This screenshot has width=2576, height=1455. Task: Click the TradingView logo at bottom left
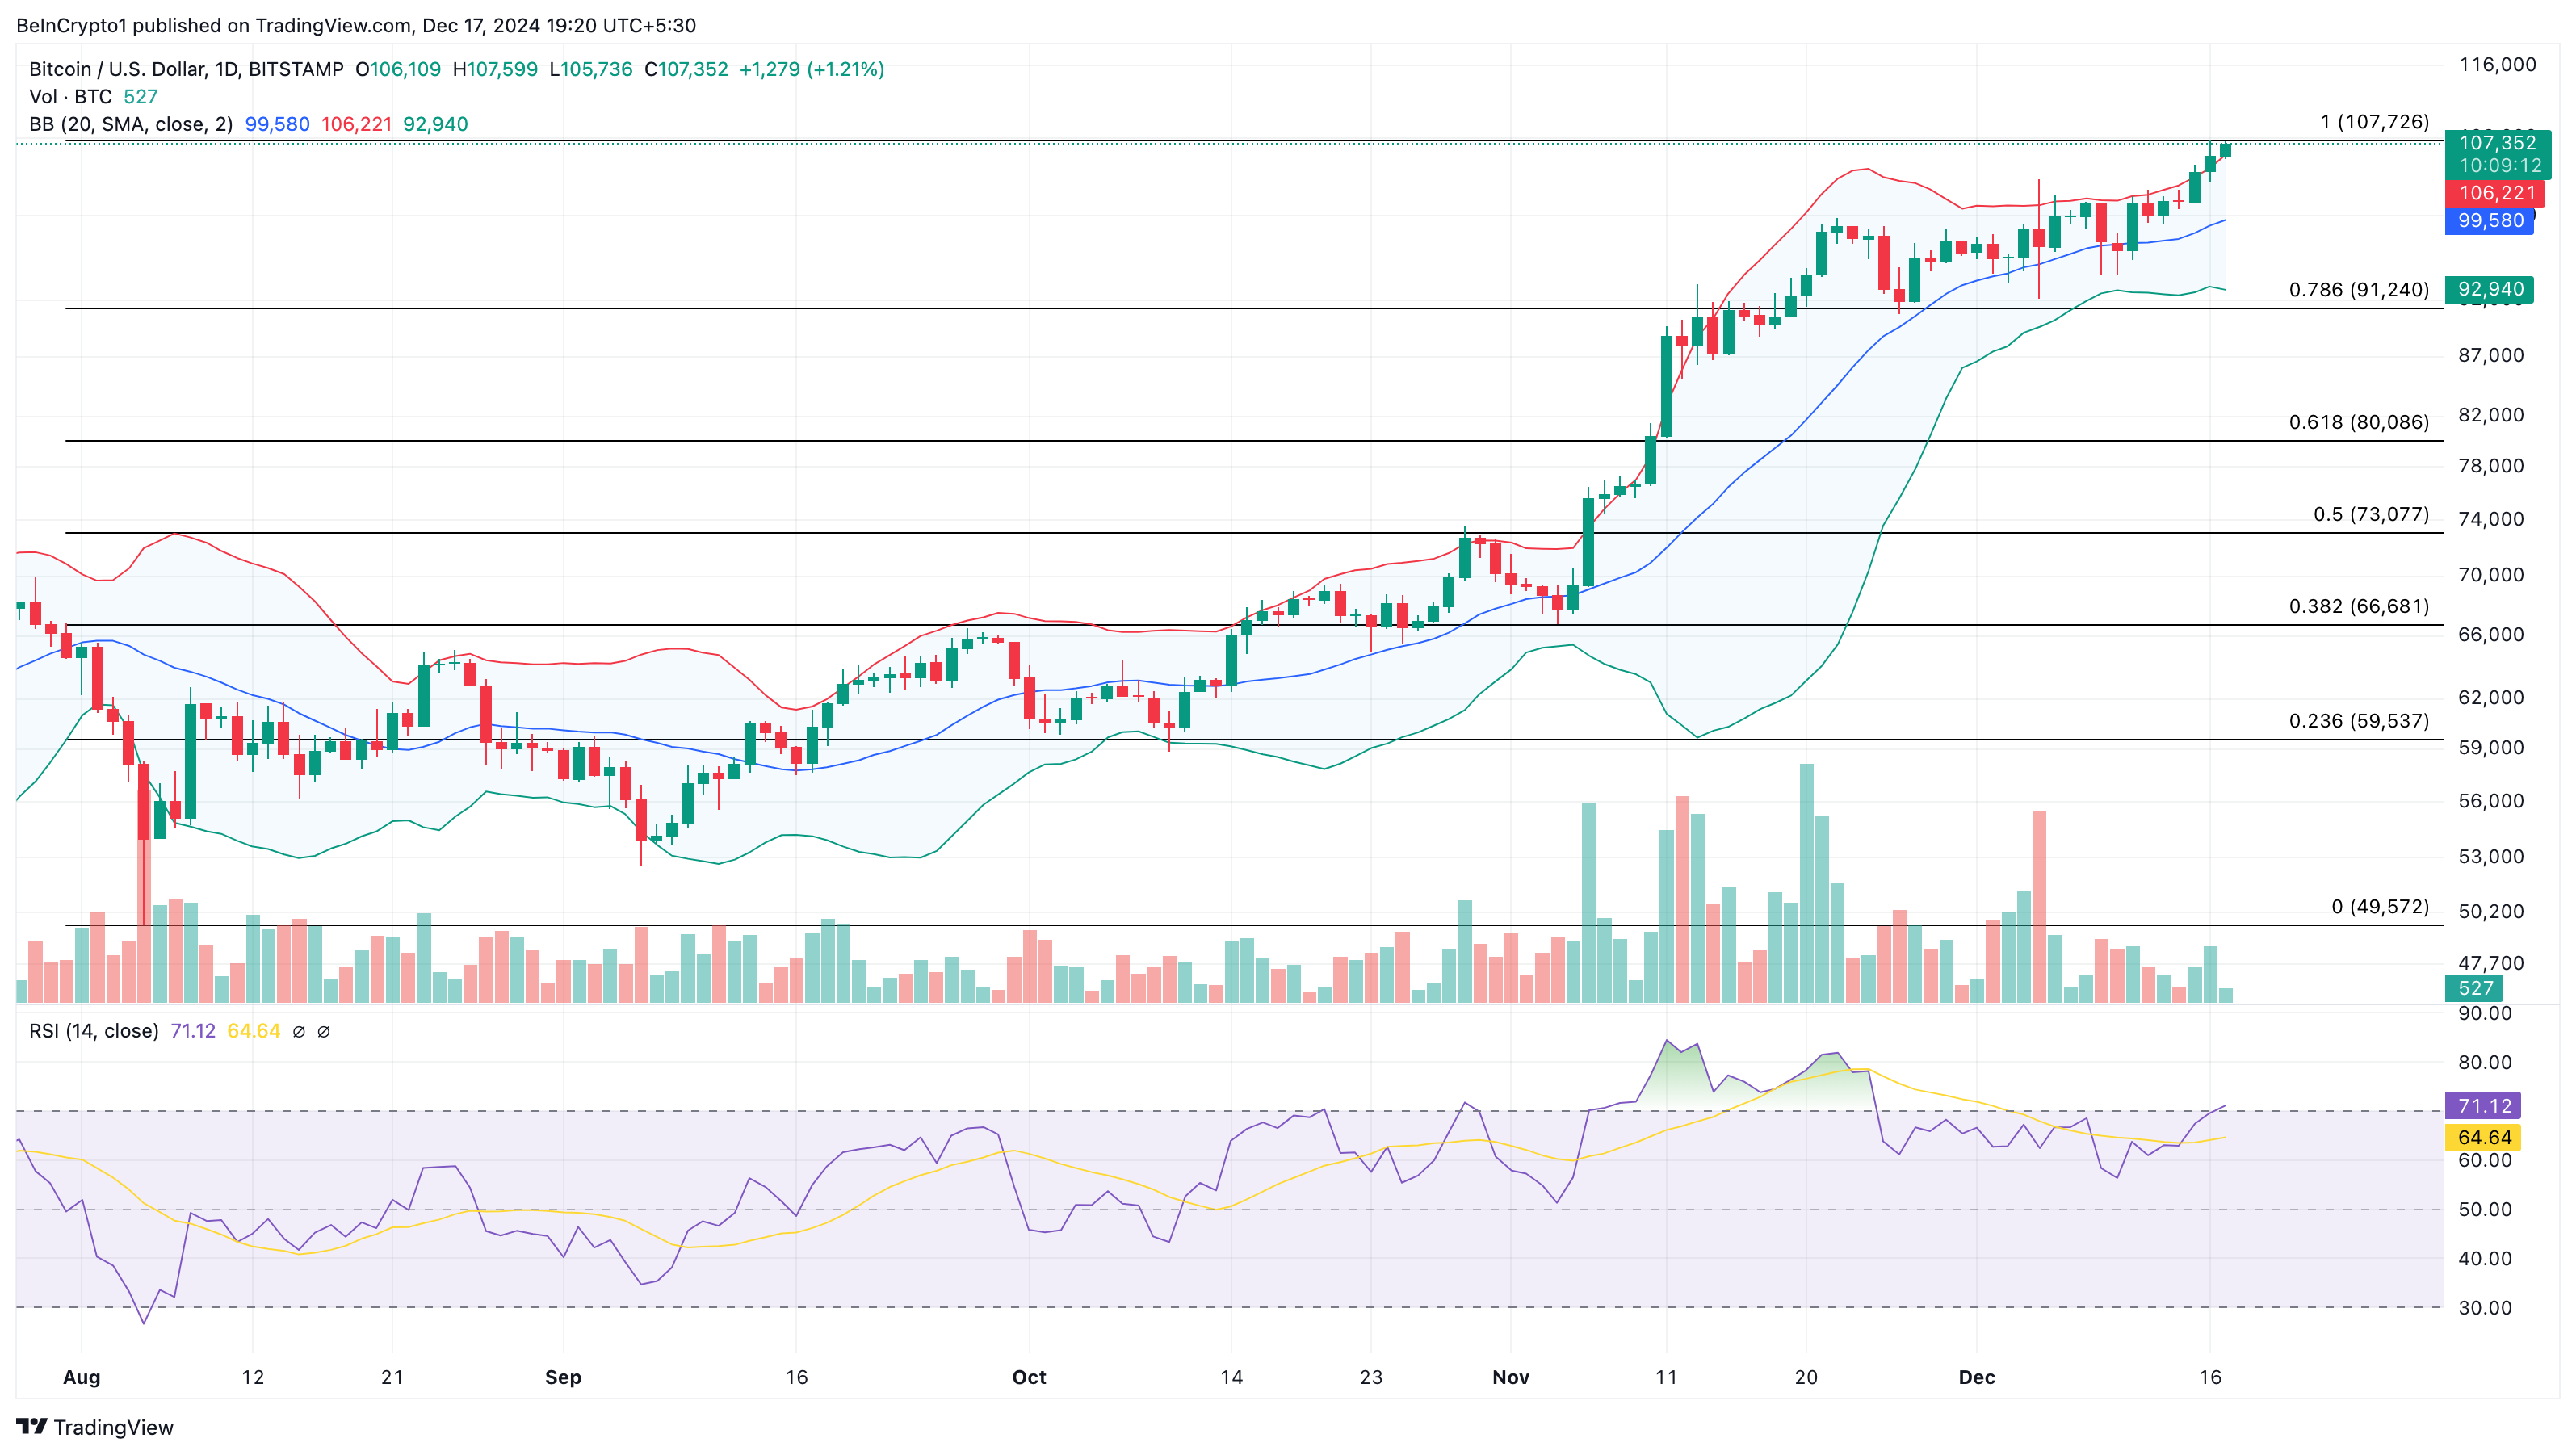click(94, 1427)
